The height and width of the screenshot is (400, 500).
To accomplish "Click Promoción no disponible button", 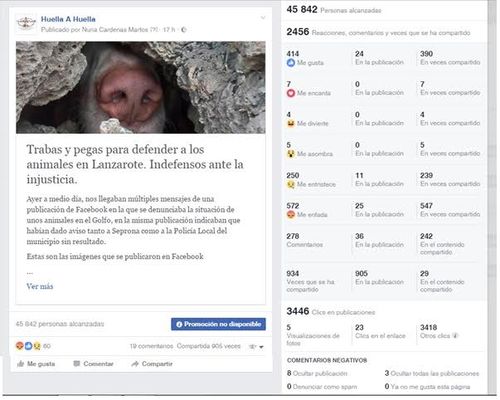I will pos(218,324).
